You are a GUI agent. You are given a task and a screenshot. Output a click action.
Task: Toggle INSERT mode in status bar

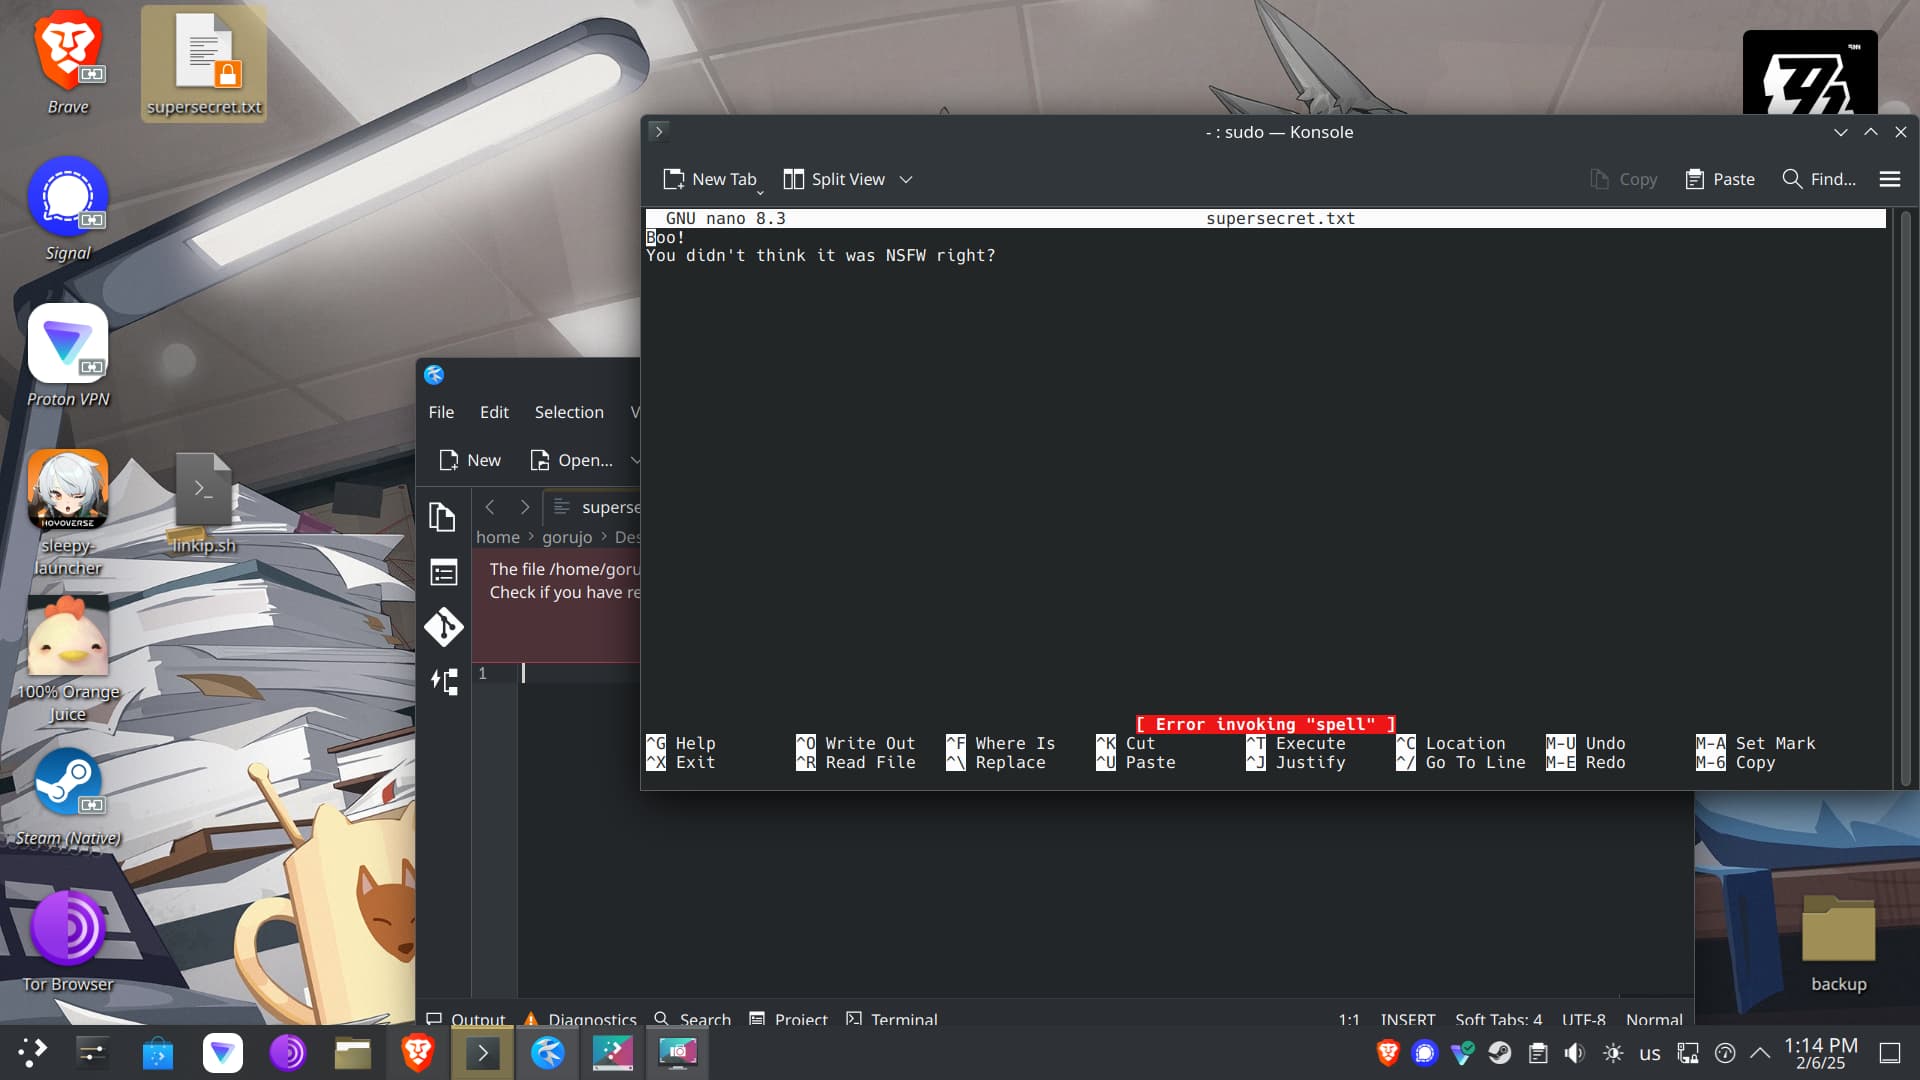coord(1407,1019)
